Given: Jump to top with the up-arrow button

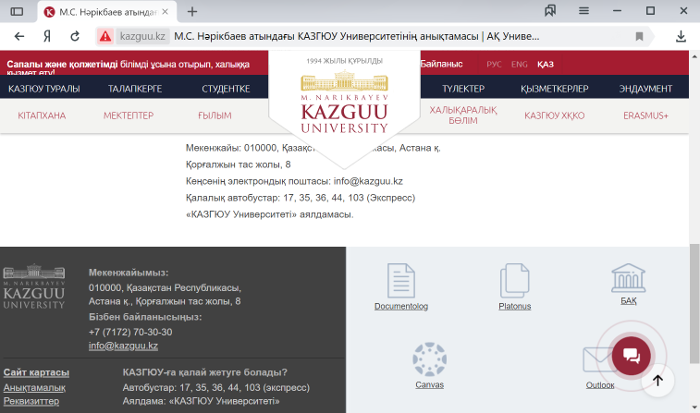Looking at the screenshot, I should (658, 380).
